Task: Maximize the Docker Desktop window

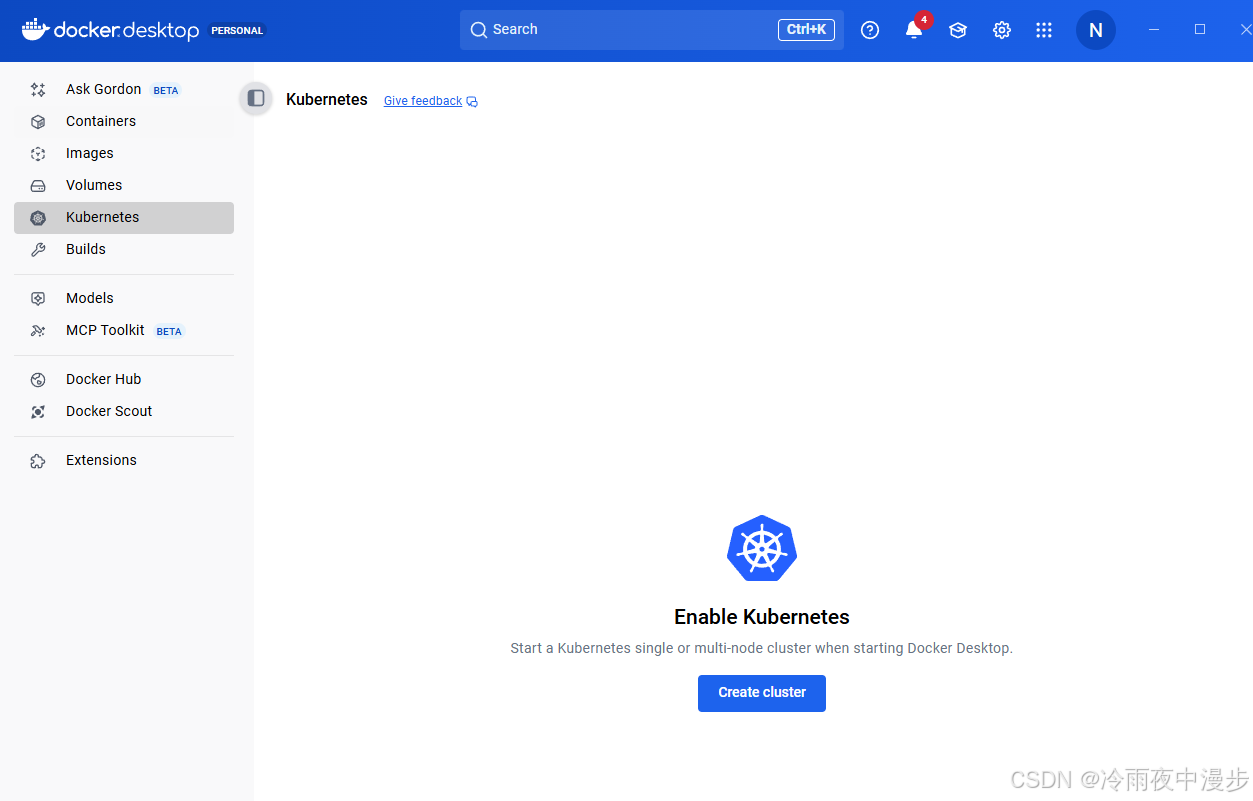Action: (x=1200, y=30)
